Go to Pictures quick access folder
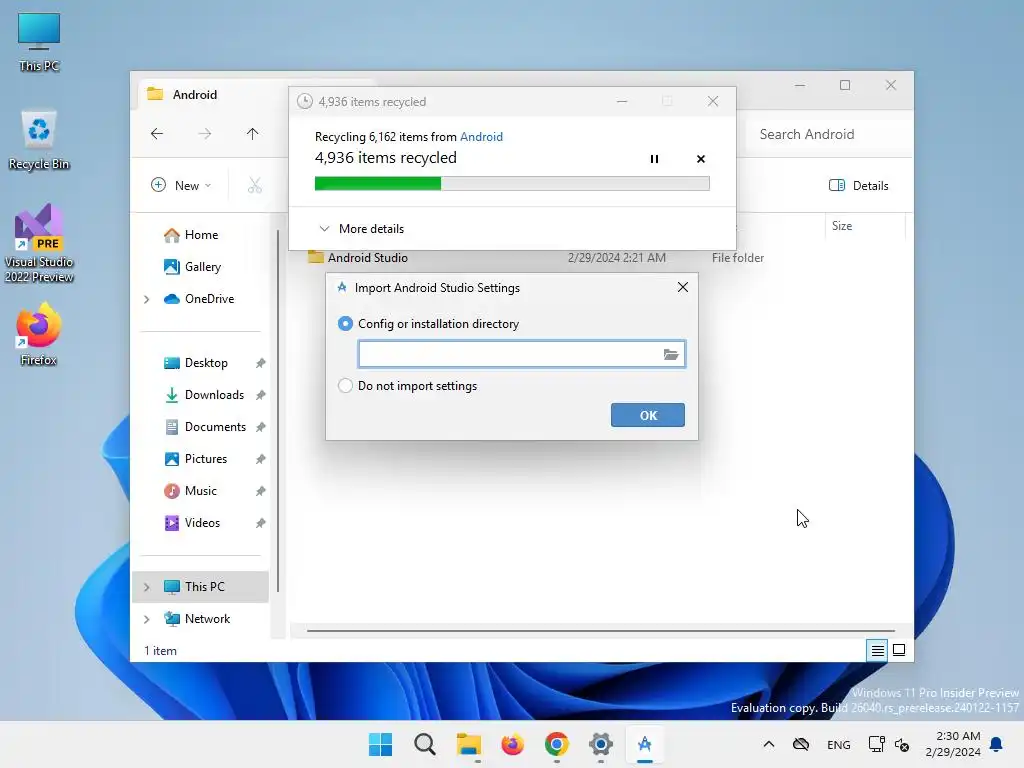Screen dimensions: 1024x768 195,459
